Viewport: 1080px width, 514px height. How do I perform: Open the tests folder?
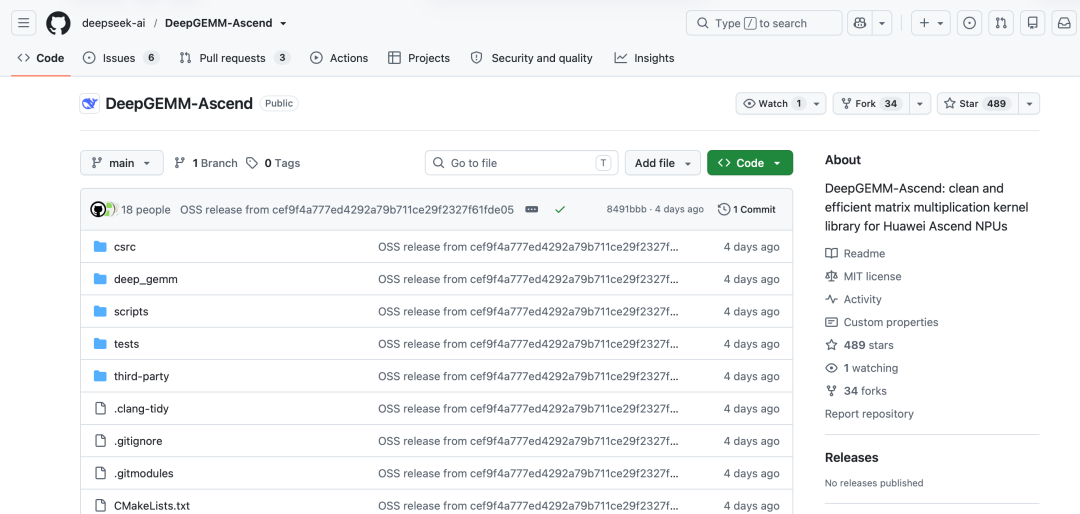click(126, 344)
